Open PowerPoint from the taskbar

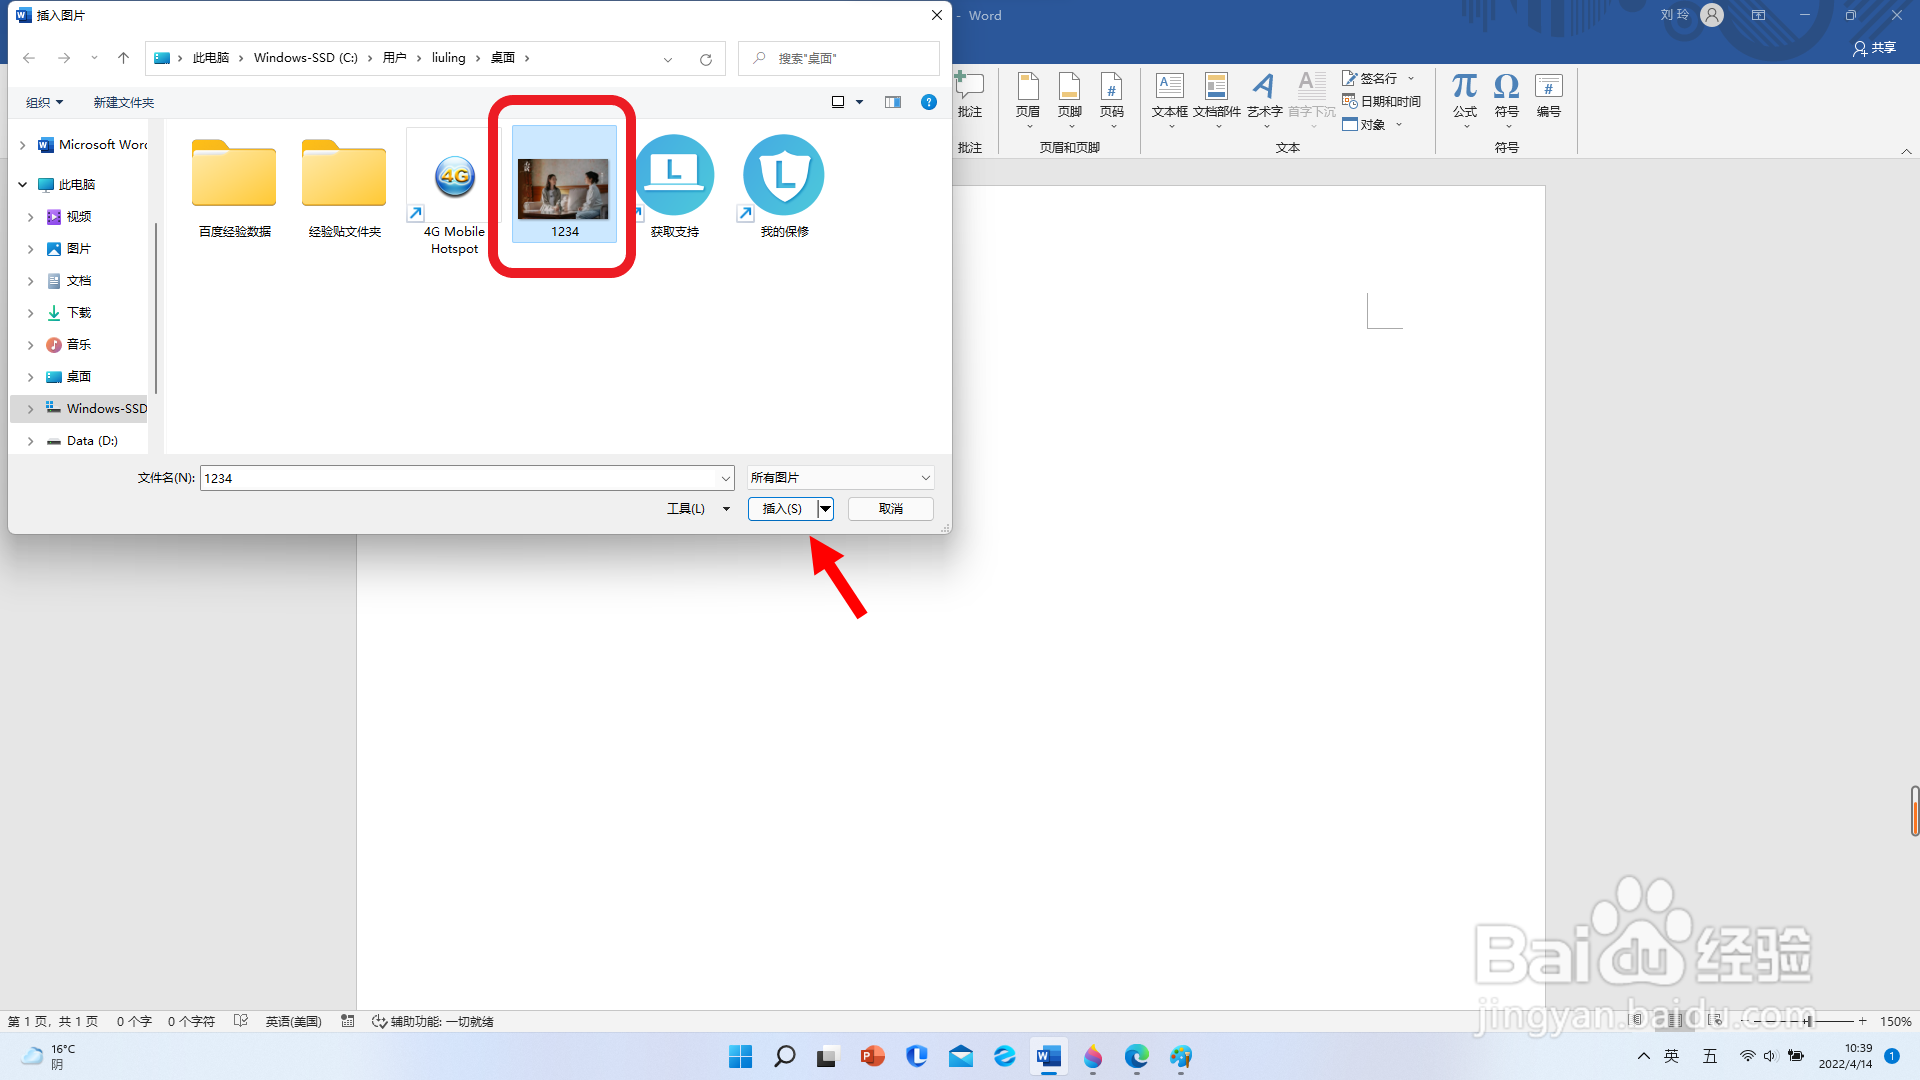872,1057
